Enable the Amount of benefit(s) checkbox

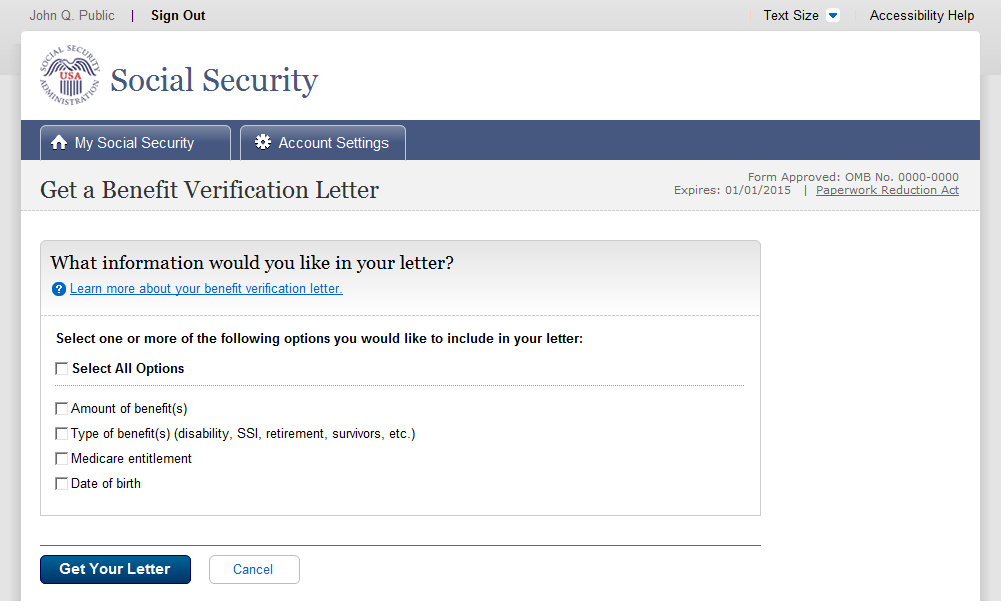62,409
